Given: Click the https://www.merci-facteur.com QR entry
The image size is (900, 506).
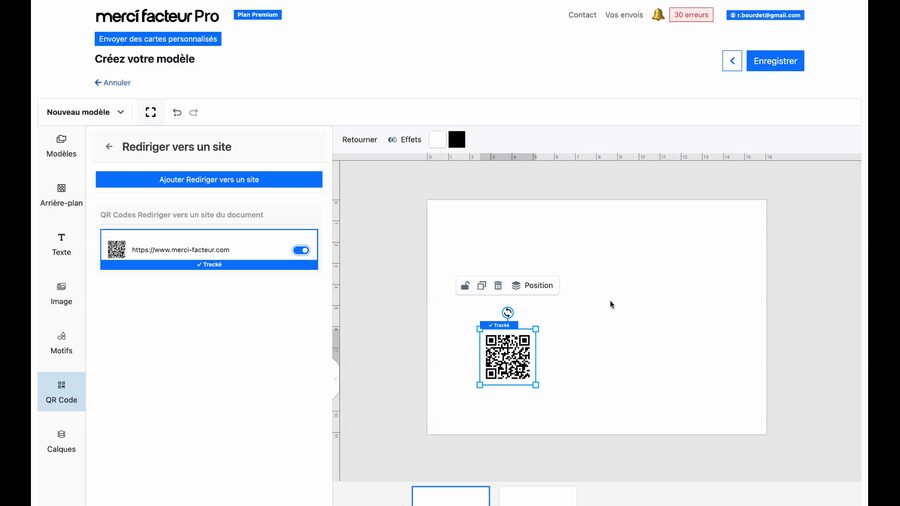Looking at the screenshot, I should [209, 250].
